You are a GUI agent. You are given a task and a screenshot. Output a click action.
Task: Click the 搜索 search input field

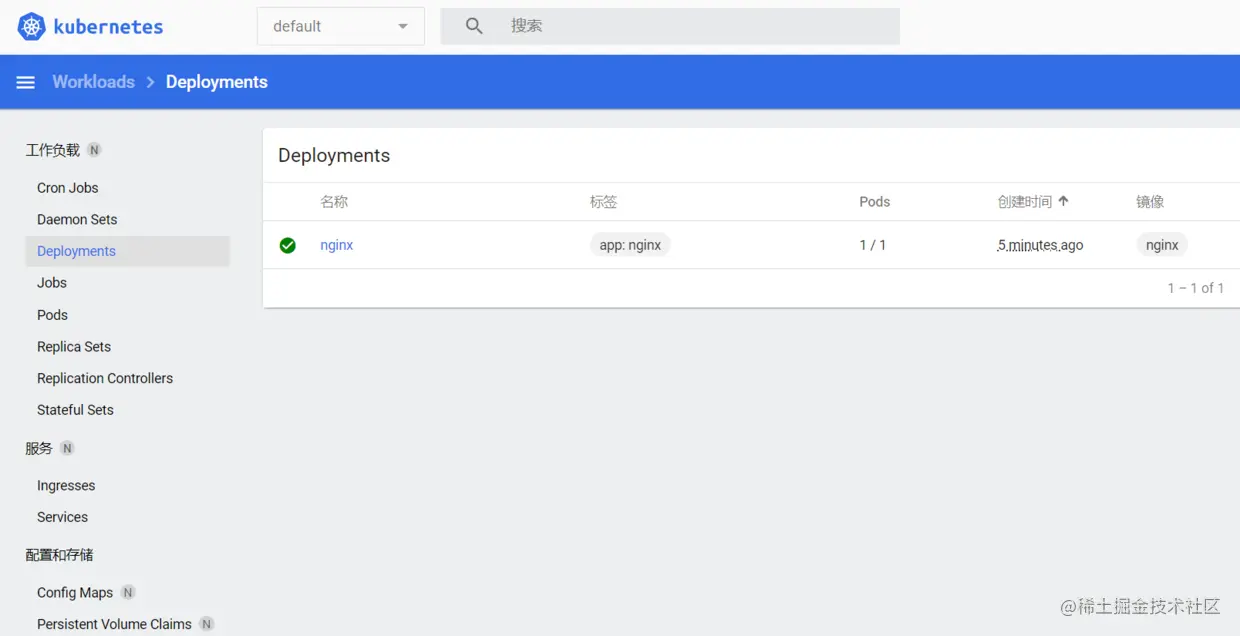[670, 26]
